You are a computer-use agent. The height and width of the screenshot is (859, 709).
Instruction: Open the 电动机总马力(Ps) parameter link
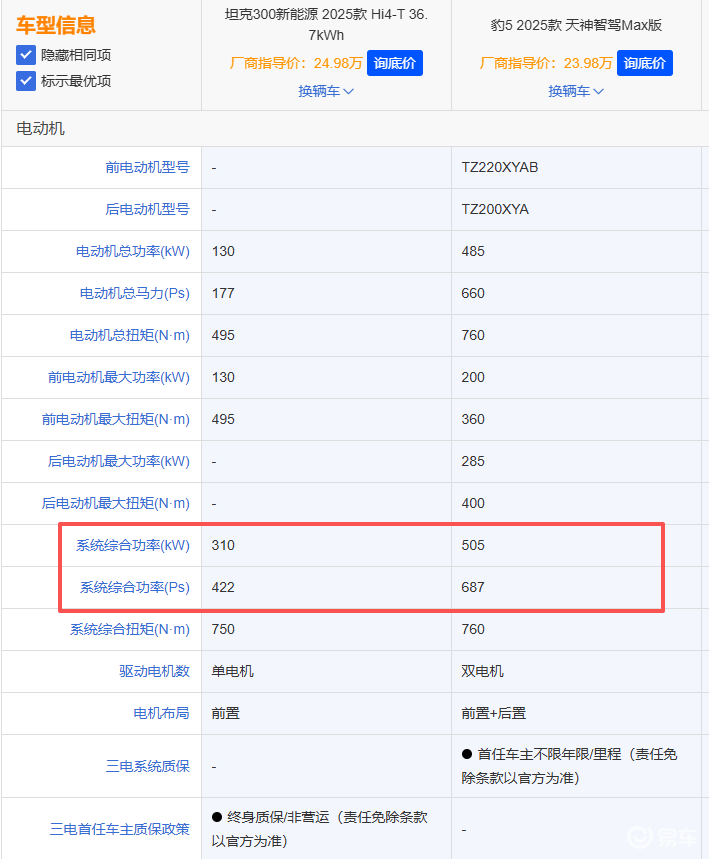click(135, 293)
